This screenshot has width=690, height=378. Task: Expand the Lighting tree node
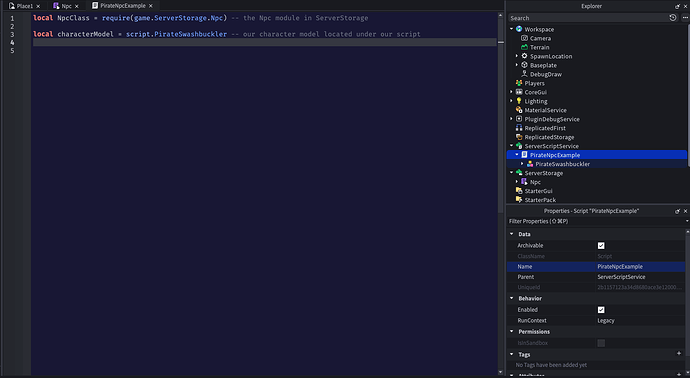coord(512,101)
